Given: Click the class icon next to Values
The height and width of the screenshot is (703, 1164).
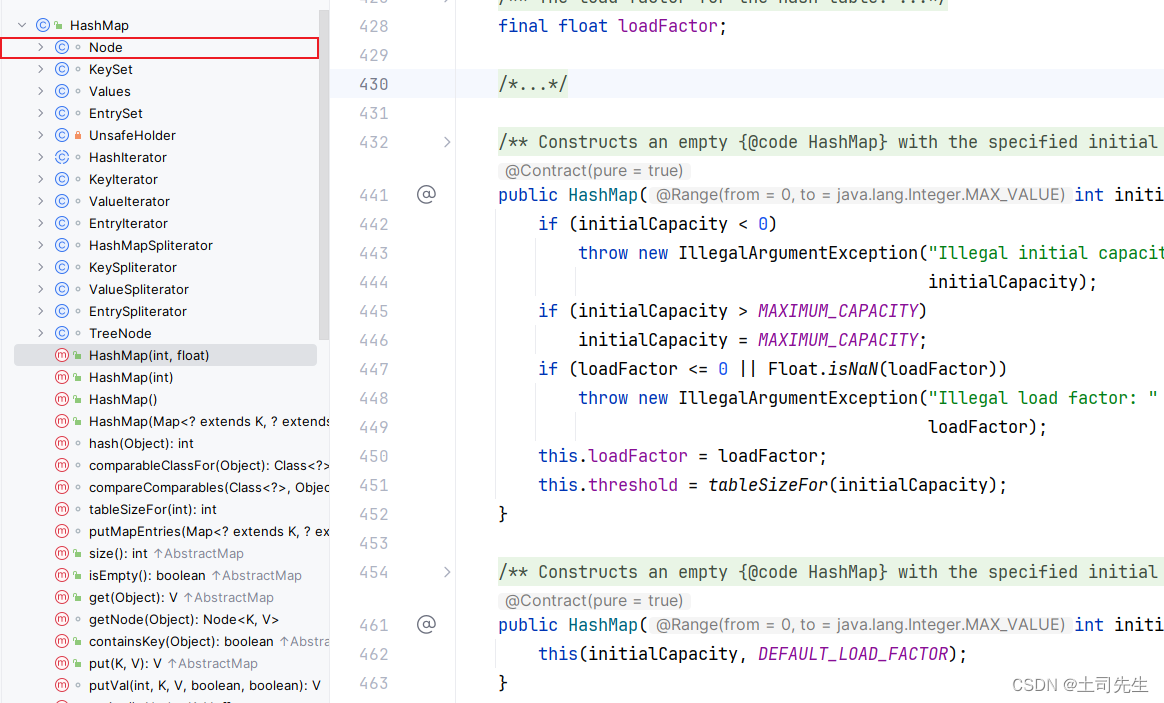Looking at the screenshot, I should point(62,91).
